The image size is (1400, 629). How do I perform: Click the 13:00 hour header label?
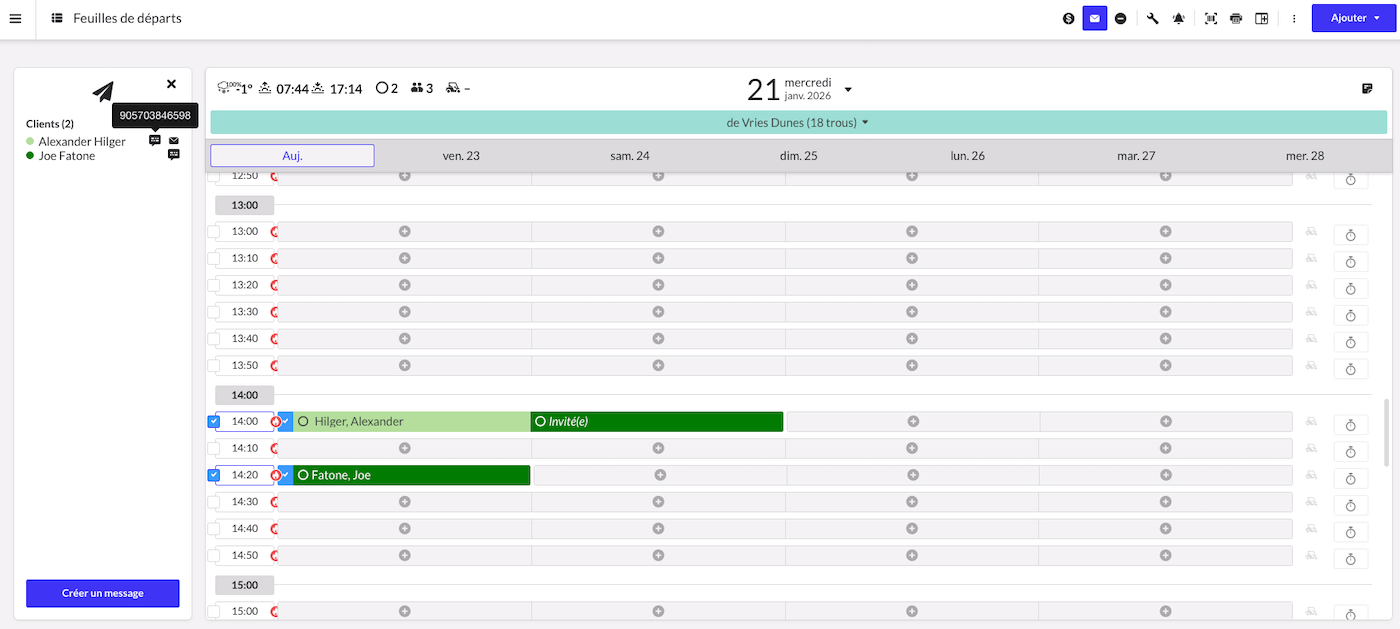click(245, 205)
